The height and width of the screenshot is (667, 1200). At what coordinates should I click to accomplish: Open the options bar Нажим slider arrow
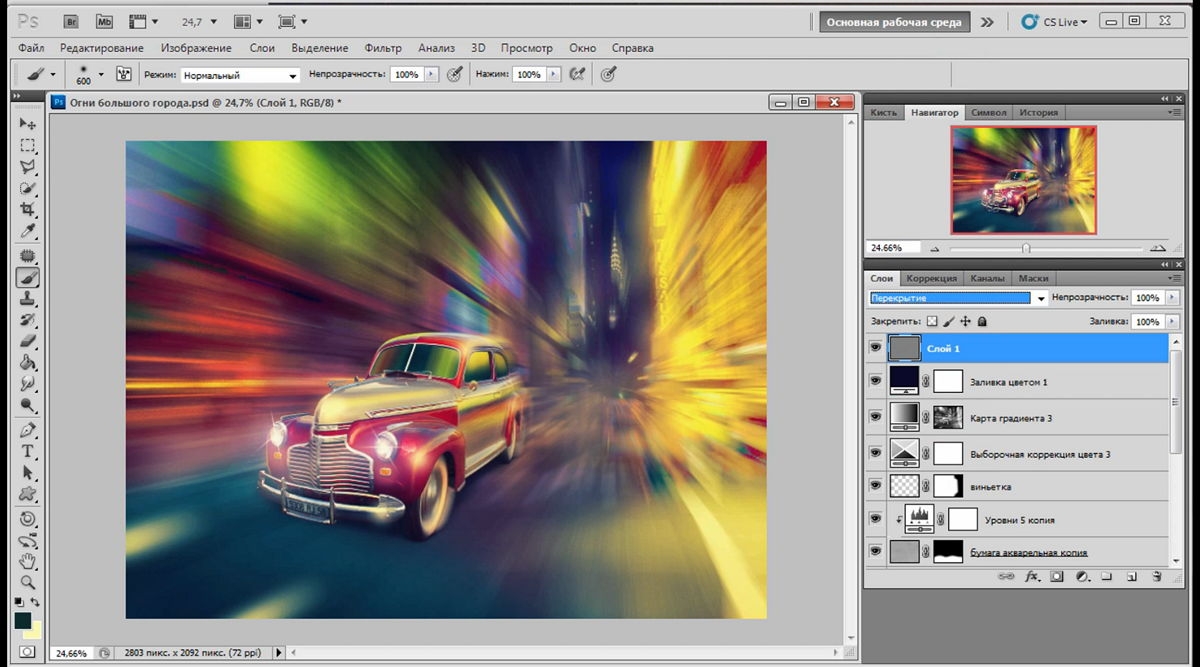[553, 74]
